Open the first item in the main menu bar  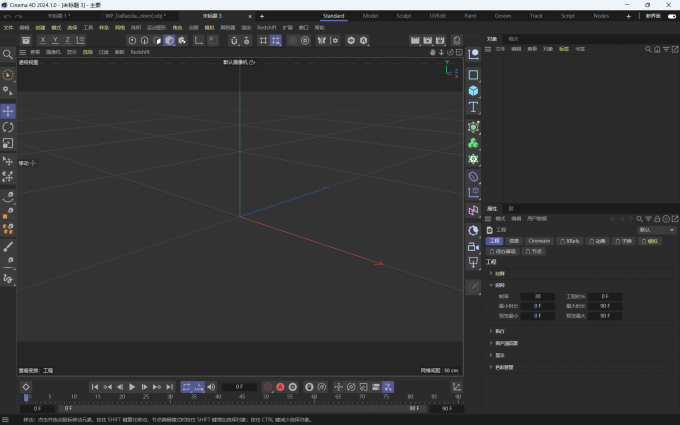(8, 27)
